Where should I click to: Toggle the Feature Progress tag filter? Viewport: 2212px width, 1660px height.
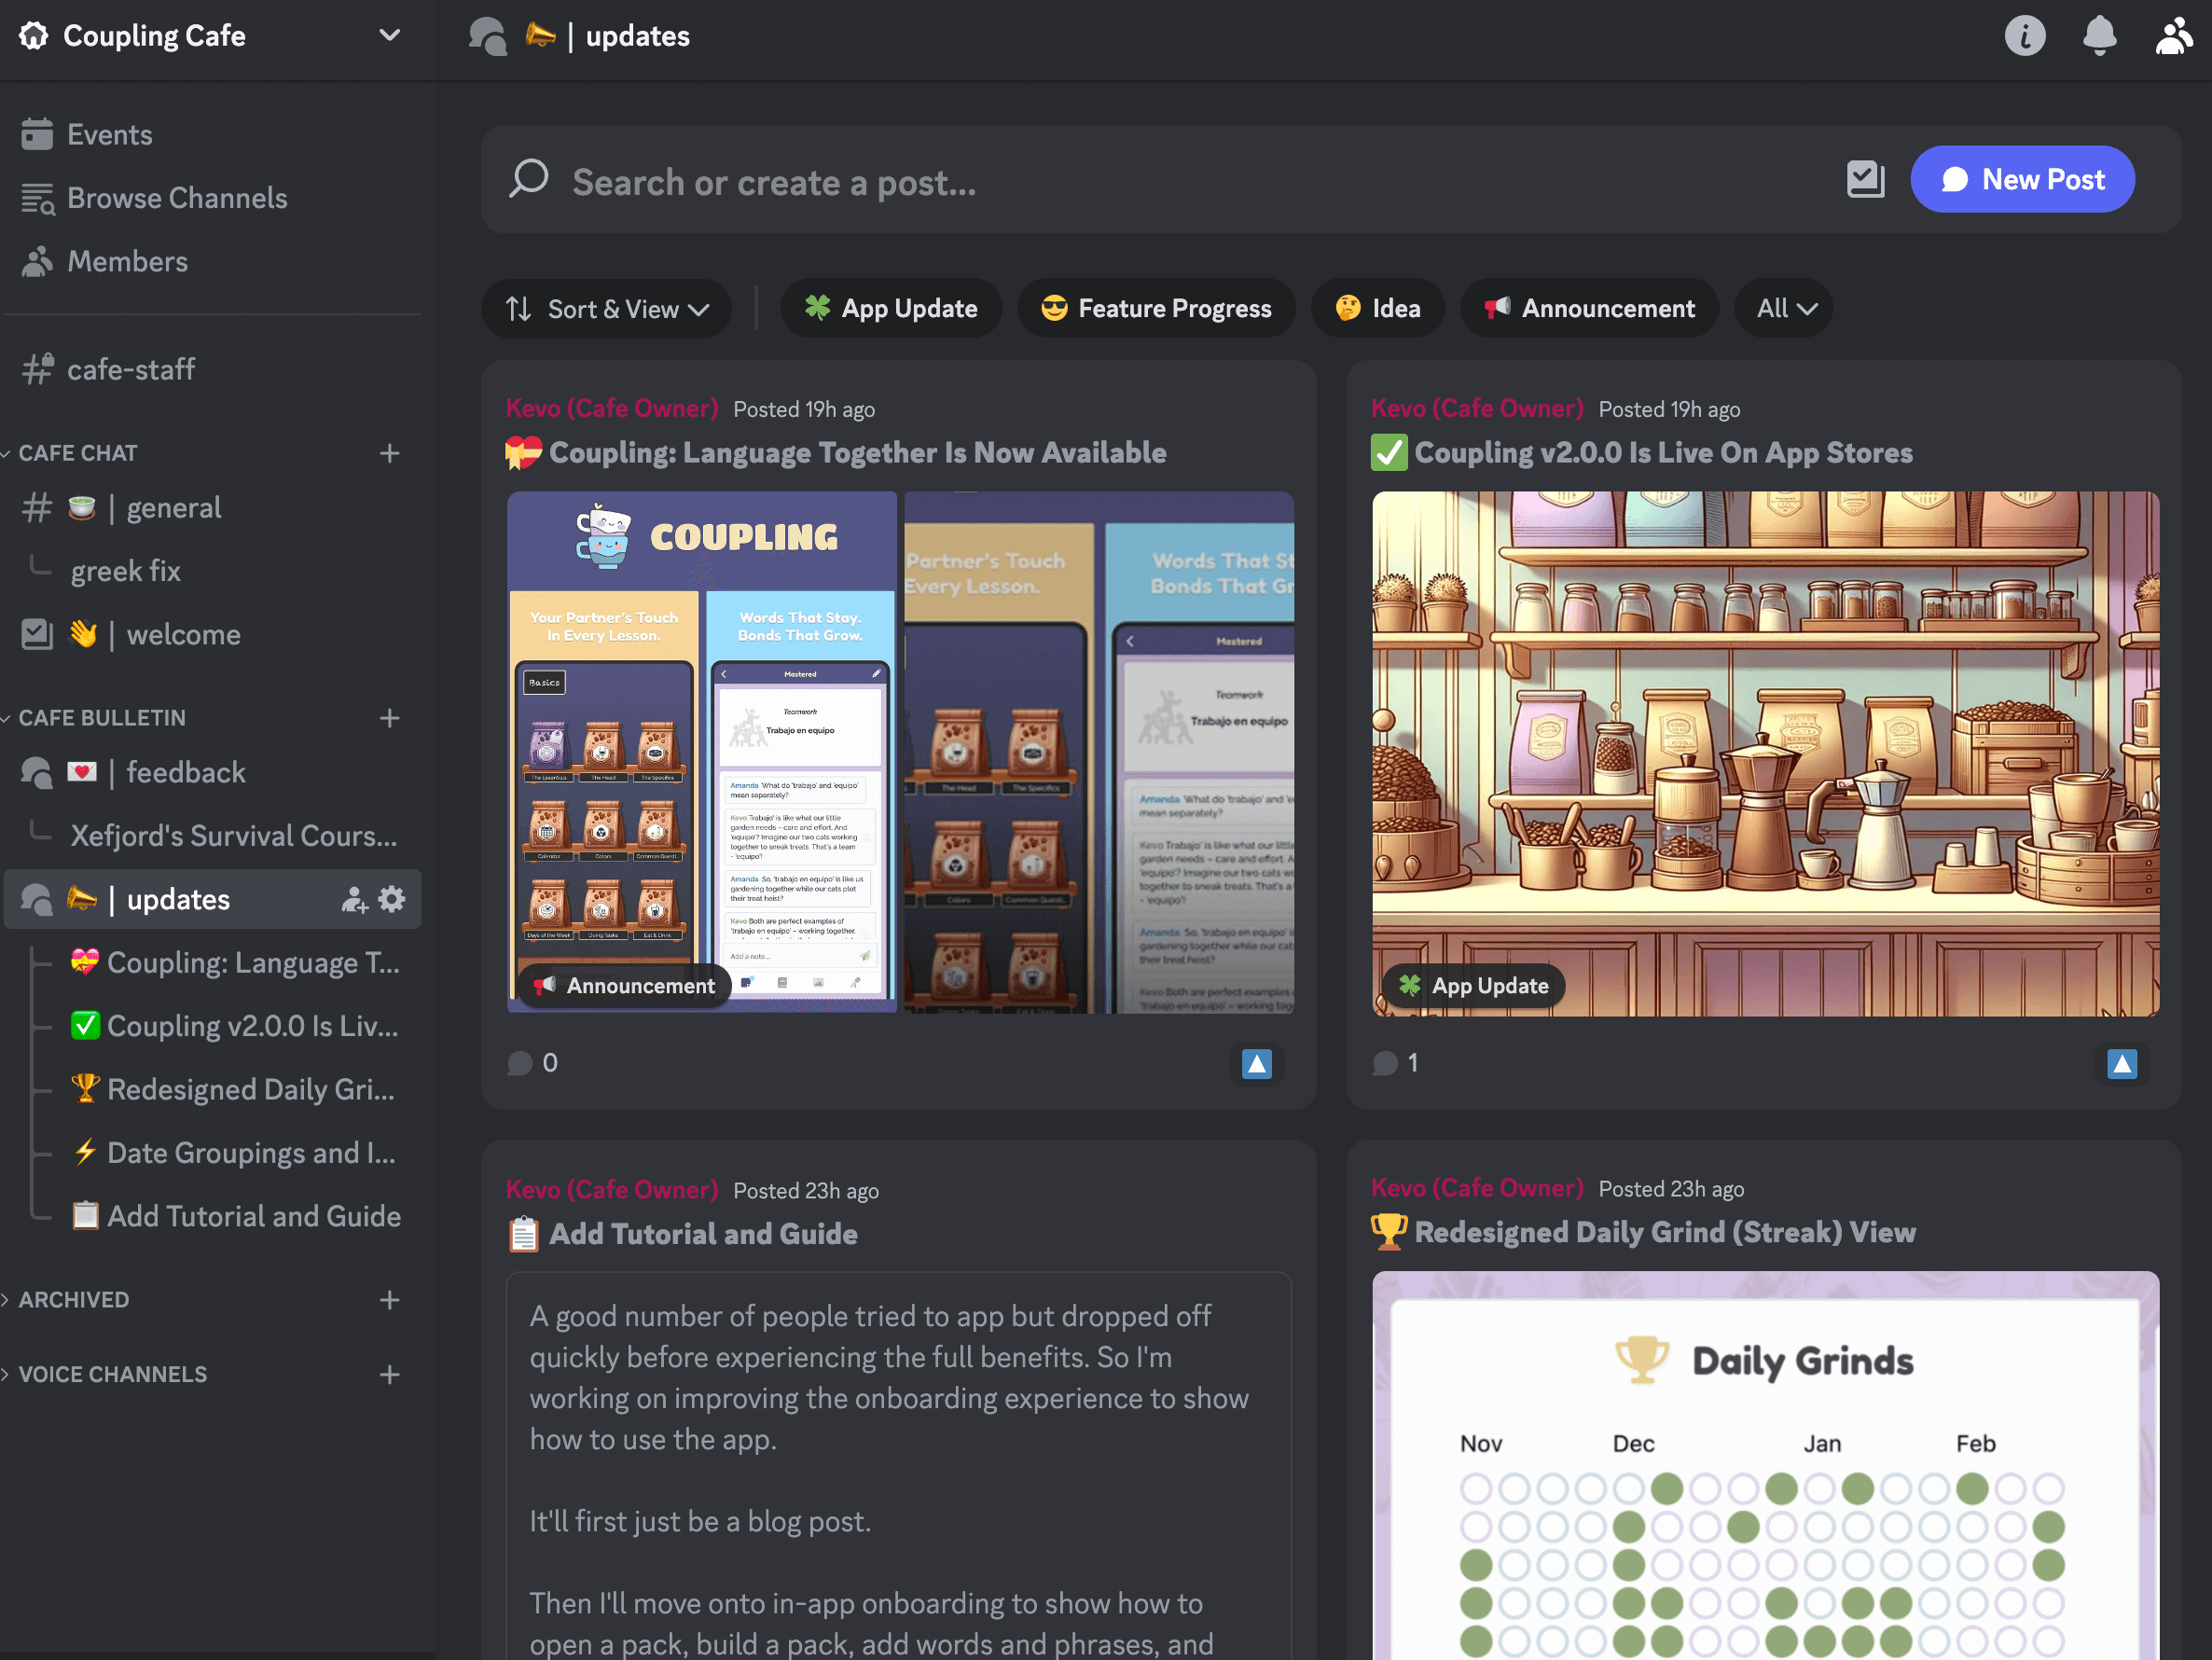(1156, 308)
